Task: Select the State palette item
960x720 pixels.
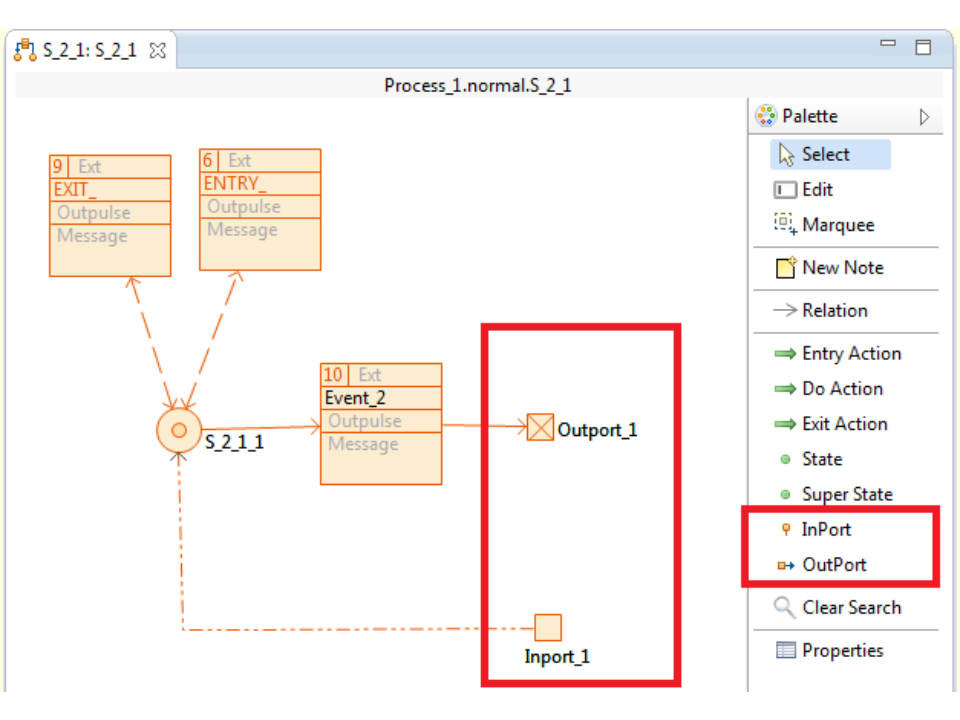Action: (821, 459)
